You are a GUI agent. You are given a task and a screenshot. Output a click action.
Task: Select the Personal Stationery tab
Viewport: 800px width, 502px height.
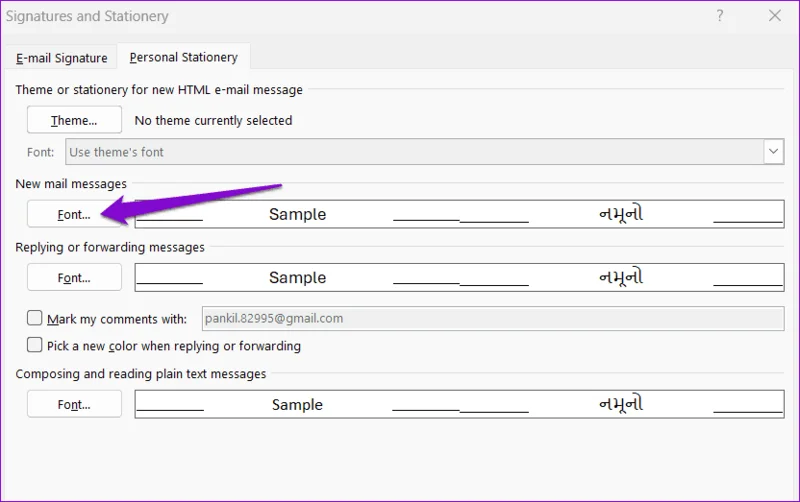coord(184,57)
